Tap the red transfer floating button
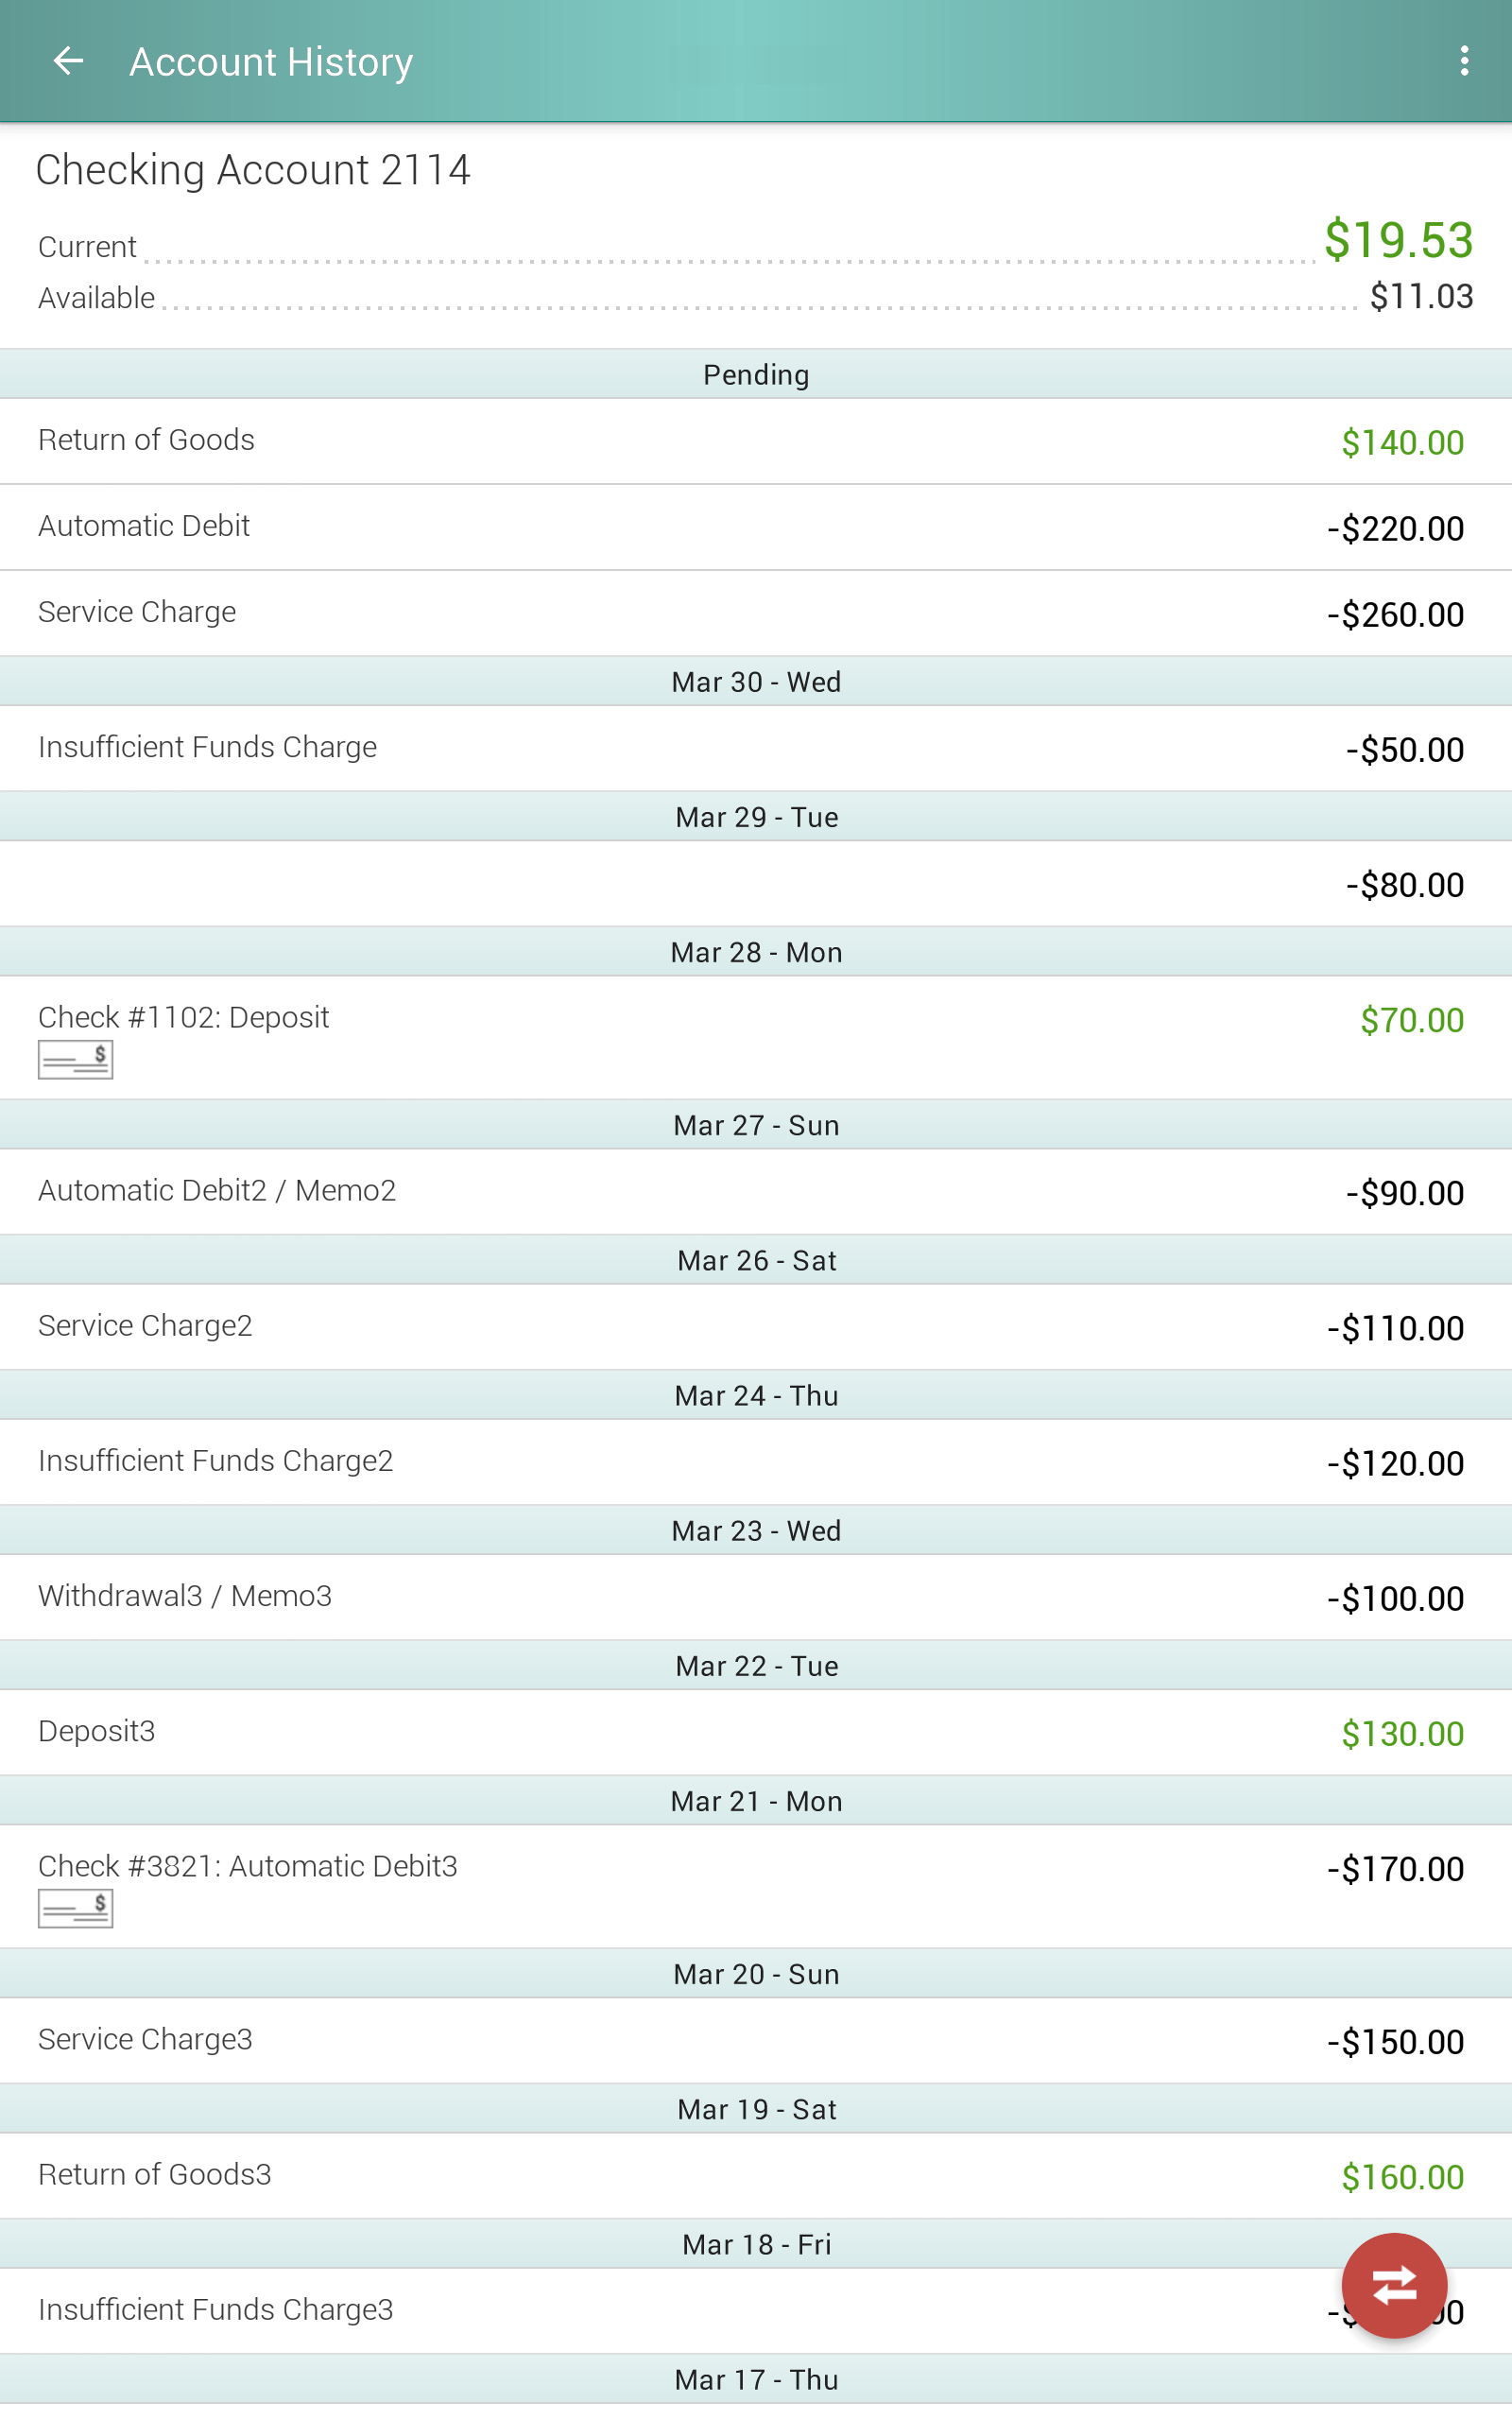Screen dimensions: 1512x2420 point(1393,2285)
